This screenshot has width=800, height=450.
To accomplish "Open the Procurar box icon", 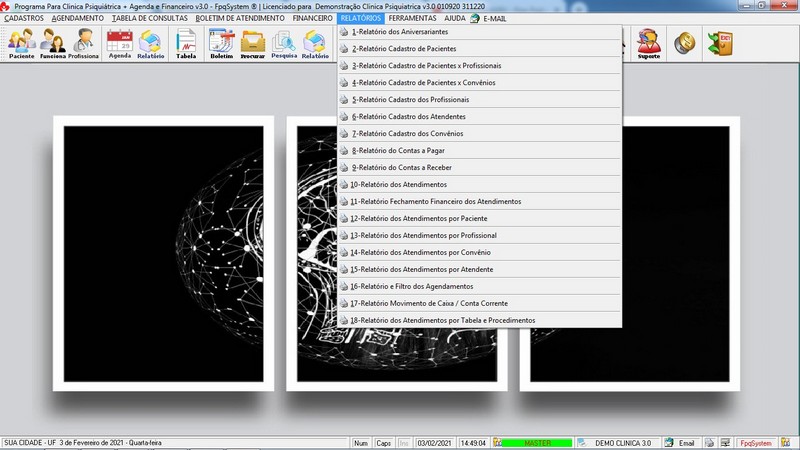I will 253,43.
